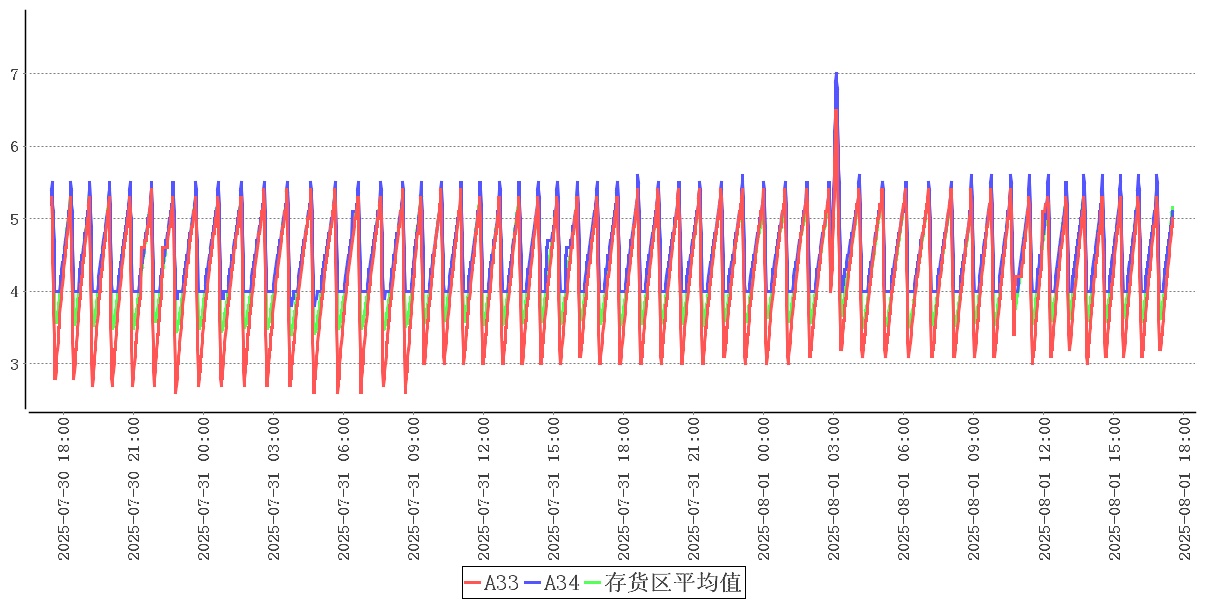1207x600 pixels.
Task: Click the y-axis label 5
Action: tap(15, 219)
